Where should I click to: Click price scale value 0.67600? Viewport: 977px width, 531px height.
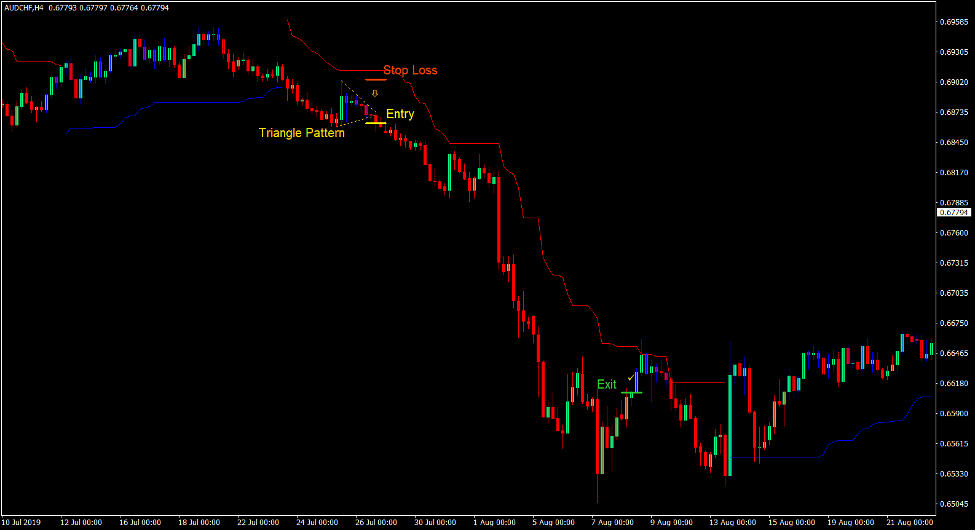tap(954, 233)
